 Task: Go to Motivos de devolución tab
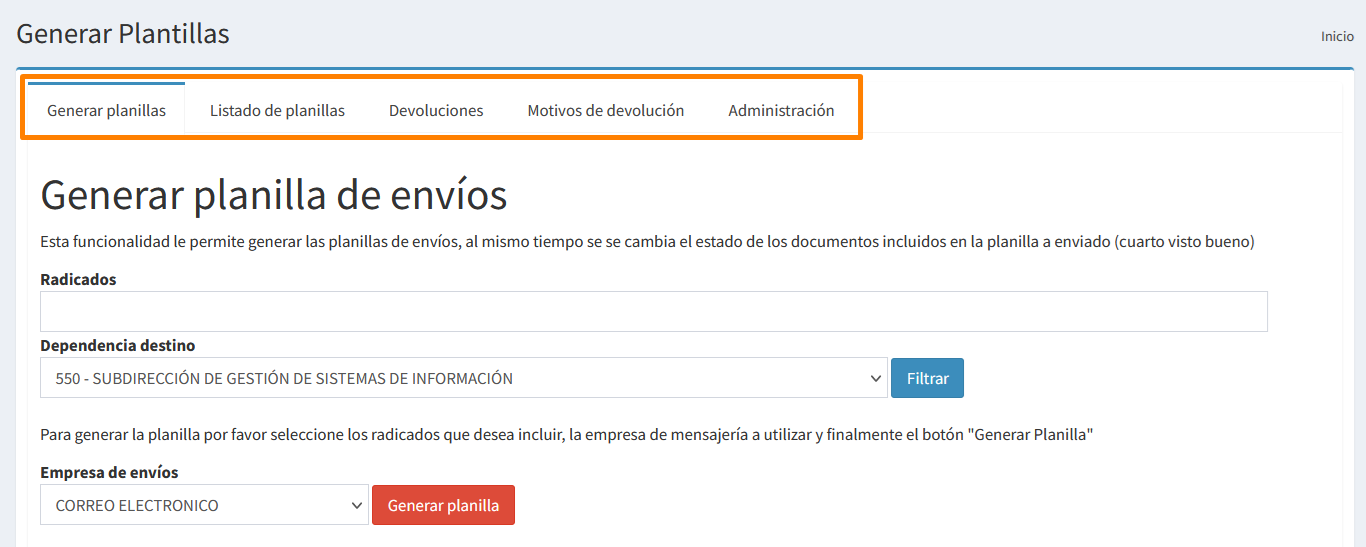(x=606, y=110)
